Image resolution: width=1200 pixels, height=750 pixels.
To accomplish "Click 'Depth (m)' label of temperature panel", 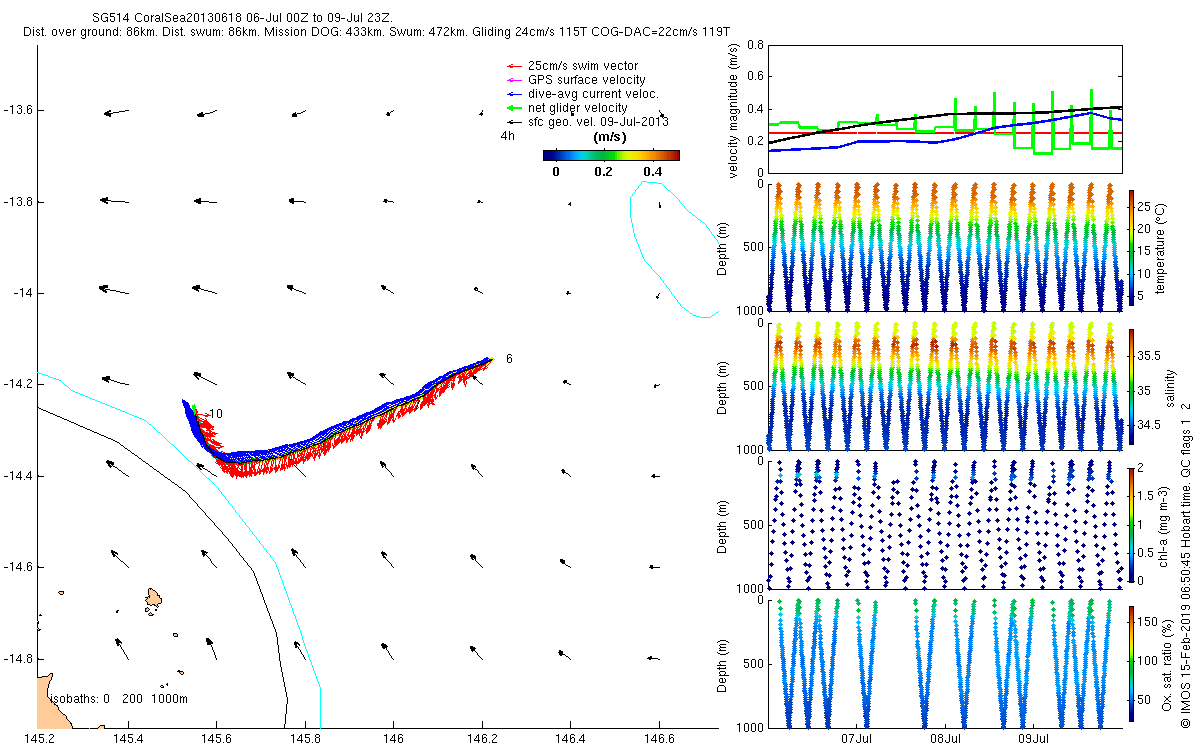I will tap(723, 247).
